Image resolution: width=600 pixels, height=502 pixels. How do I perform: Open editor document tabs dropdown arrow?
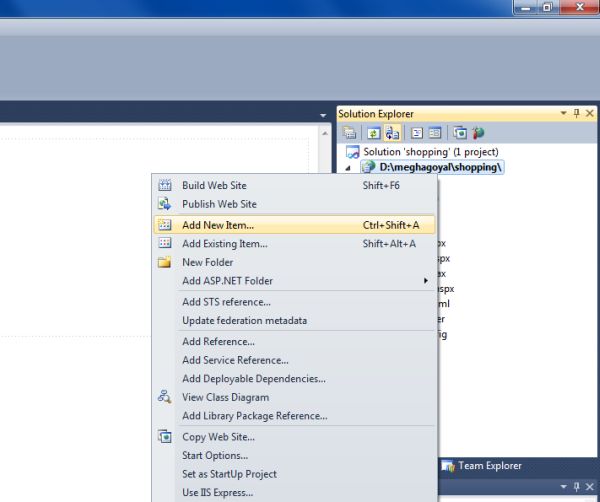323,115
